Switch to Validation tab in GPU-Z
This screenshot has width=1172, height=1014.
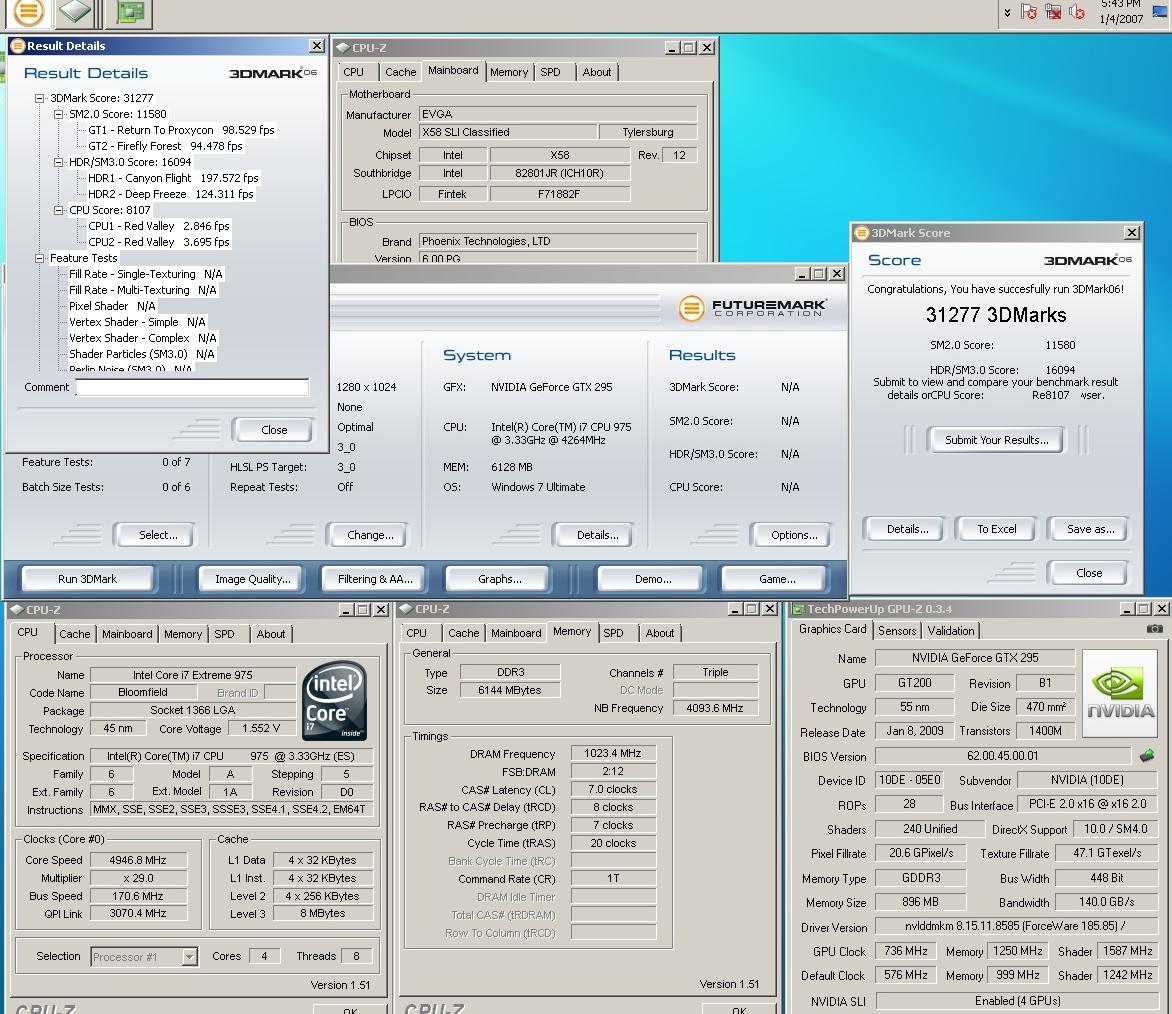pyautogui.click(x=951, y=631)
